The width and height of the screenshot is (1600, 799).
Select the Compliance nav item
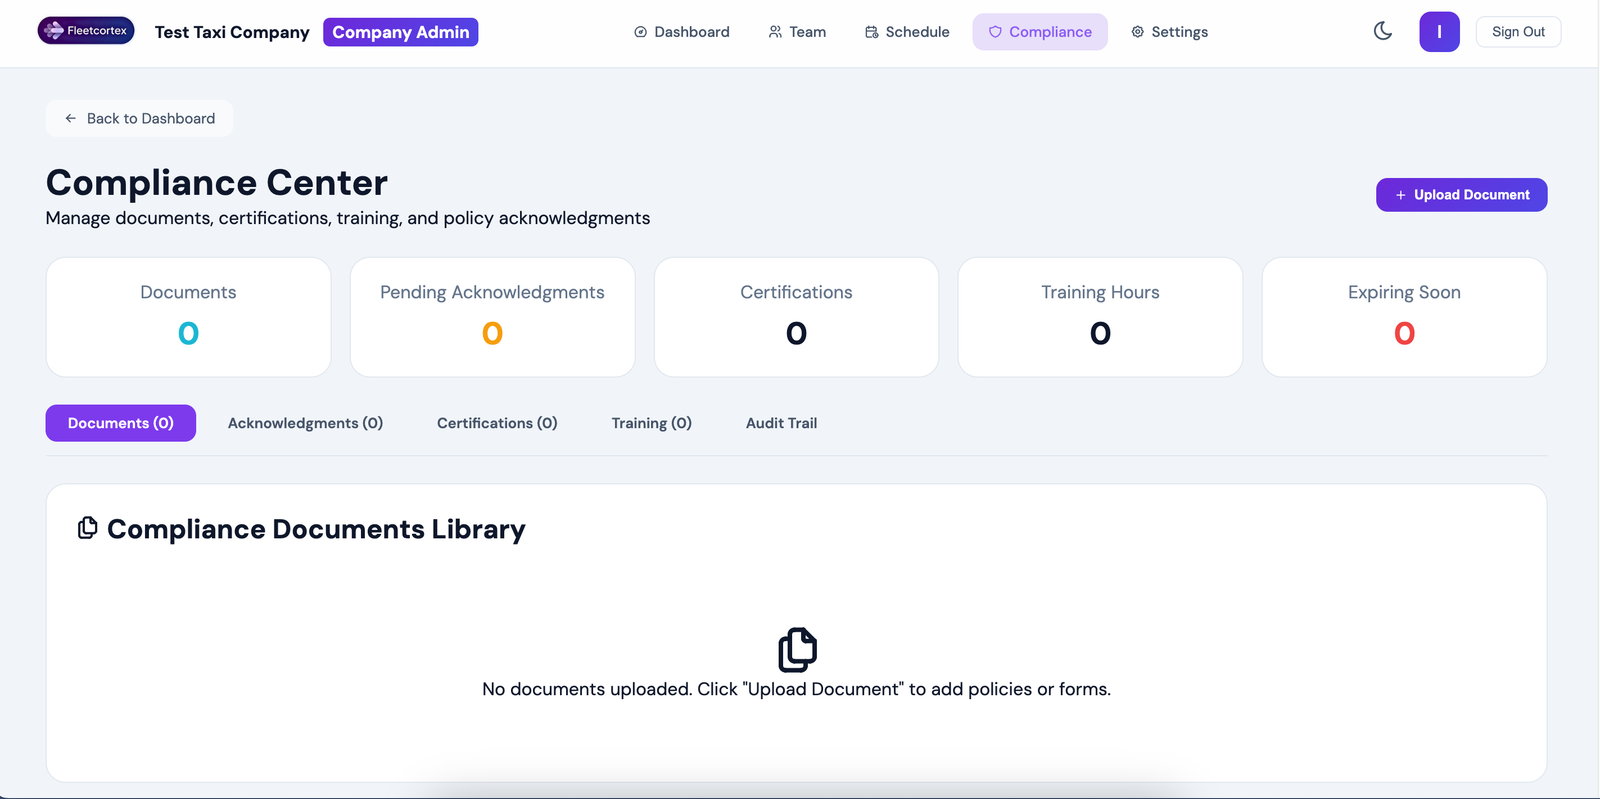pos(1040,32)
